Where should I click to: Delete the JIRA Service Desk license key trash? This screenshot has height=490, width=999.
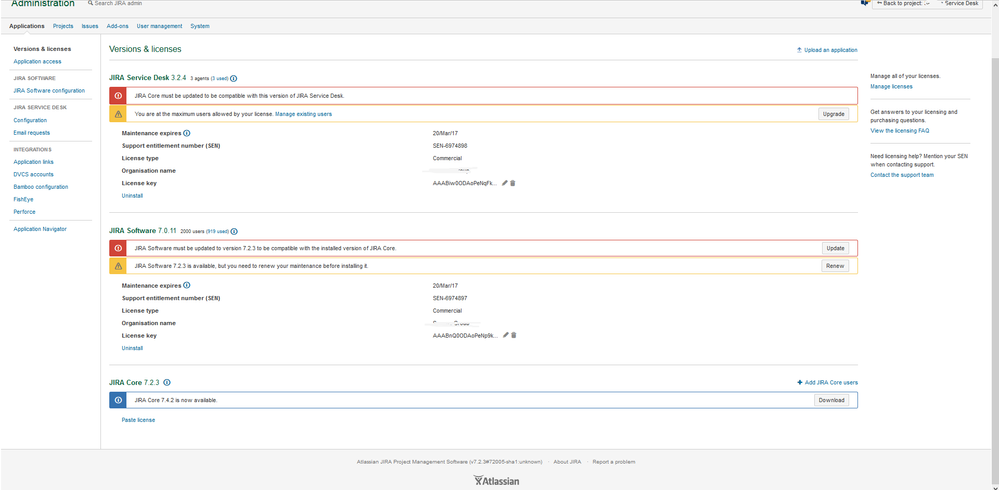pos(513,183)
